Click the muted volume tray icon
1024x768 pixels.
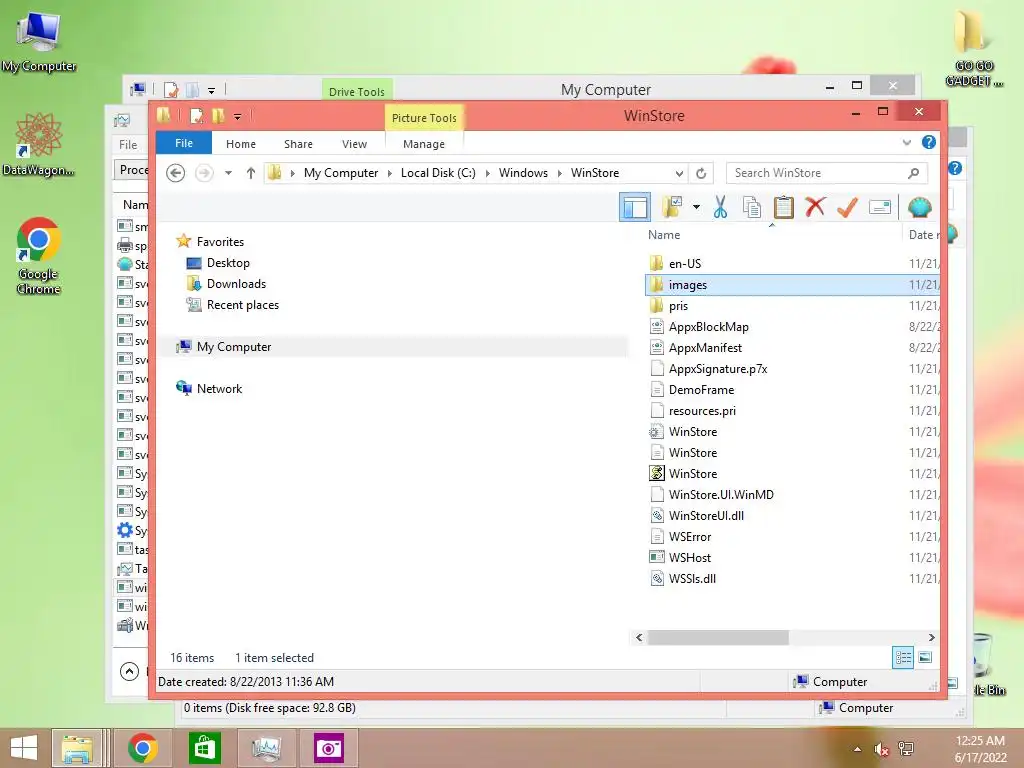coord(881,749)
